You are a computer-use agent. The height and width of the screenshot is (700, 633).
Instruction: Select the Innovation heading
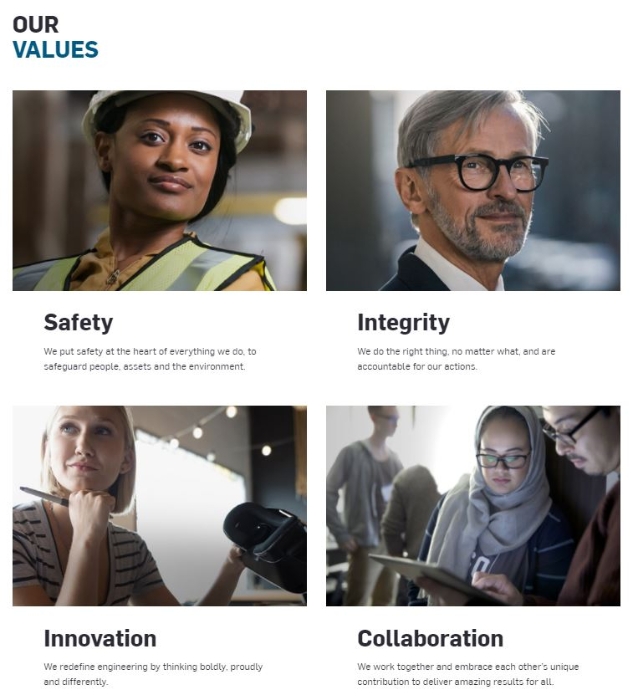point(100,638)
